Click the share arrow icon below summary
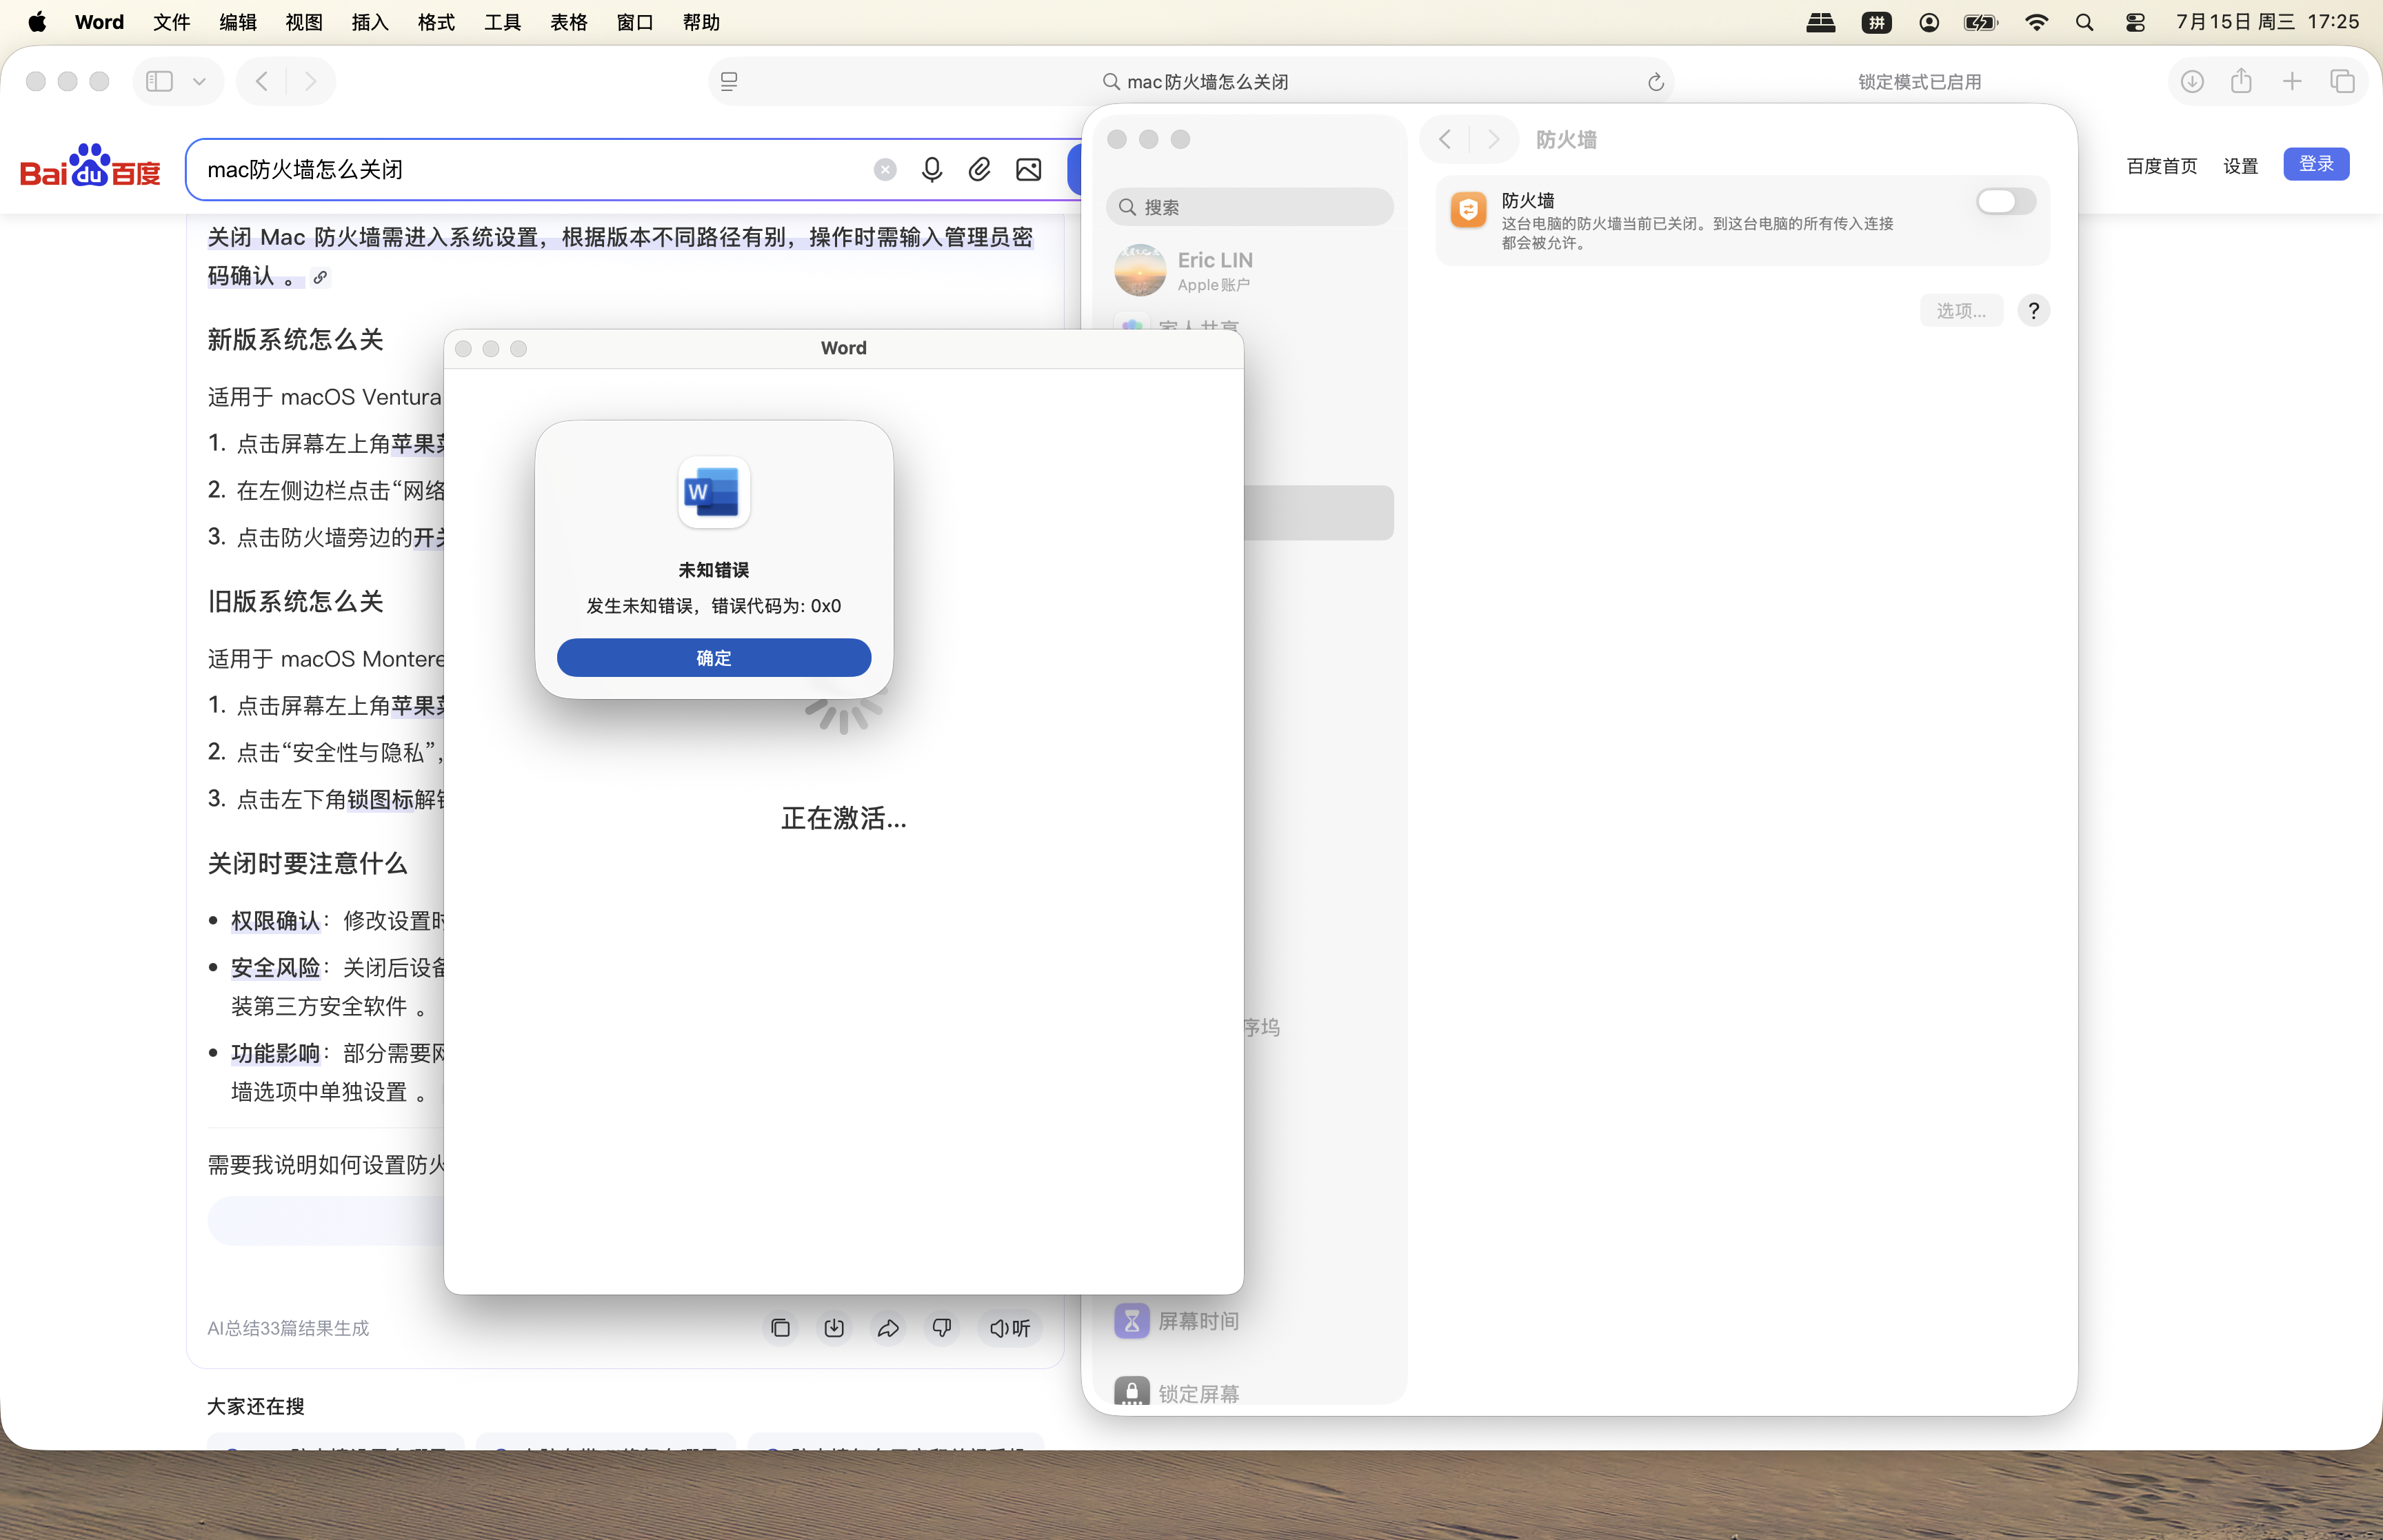 (x=888, y=1328)
